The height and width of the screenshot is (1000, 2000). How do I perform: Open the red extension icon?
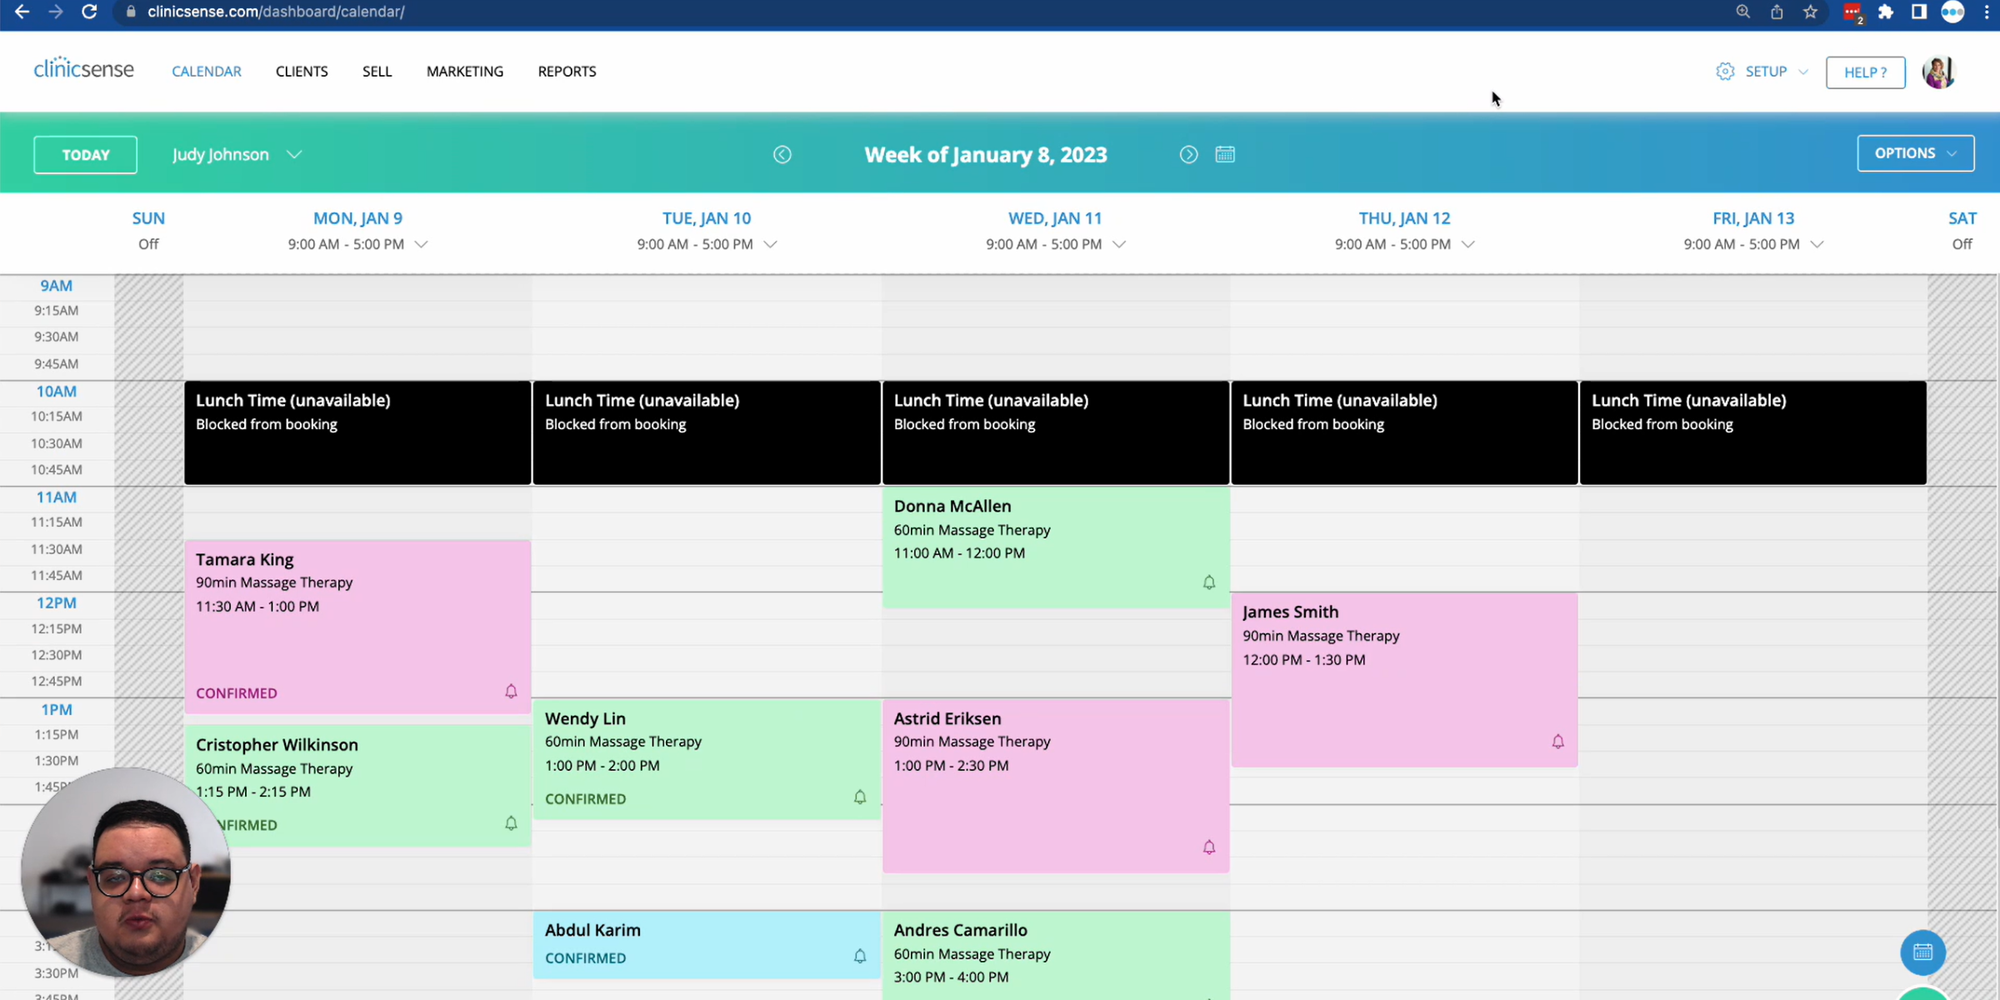[1852, 13]
